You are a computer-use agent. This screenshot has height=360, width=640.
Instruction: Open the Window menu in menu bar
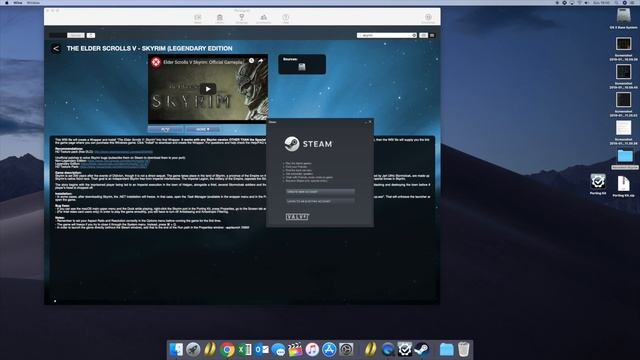[x=33, y=2]
